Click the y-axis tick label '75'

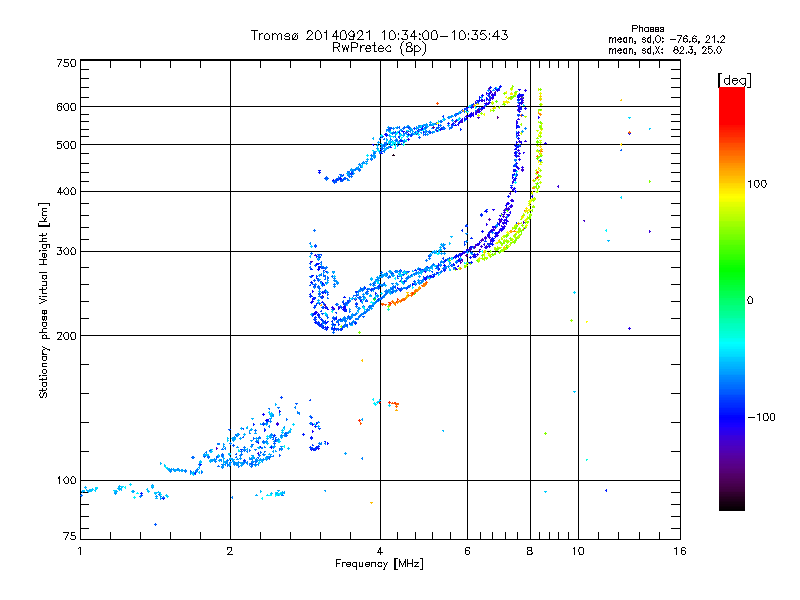(70, 536)
